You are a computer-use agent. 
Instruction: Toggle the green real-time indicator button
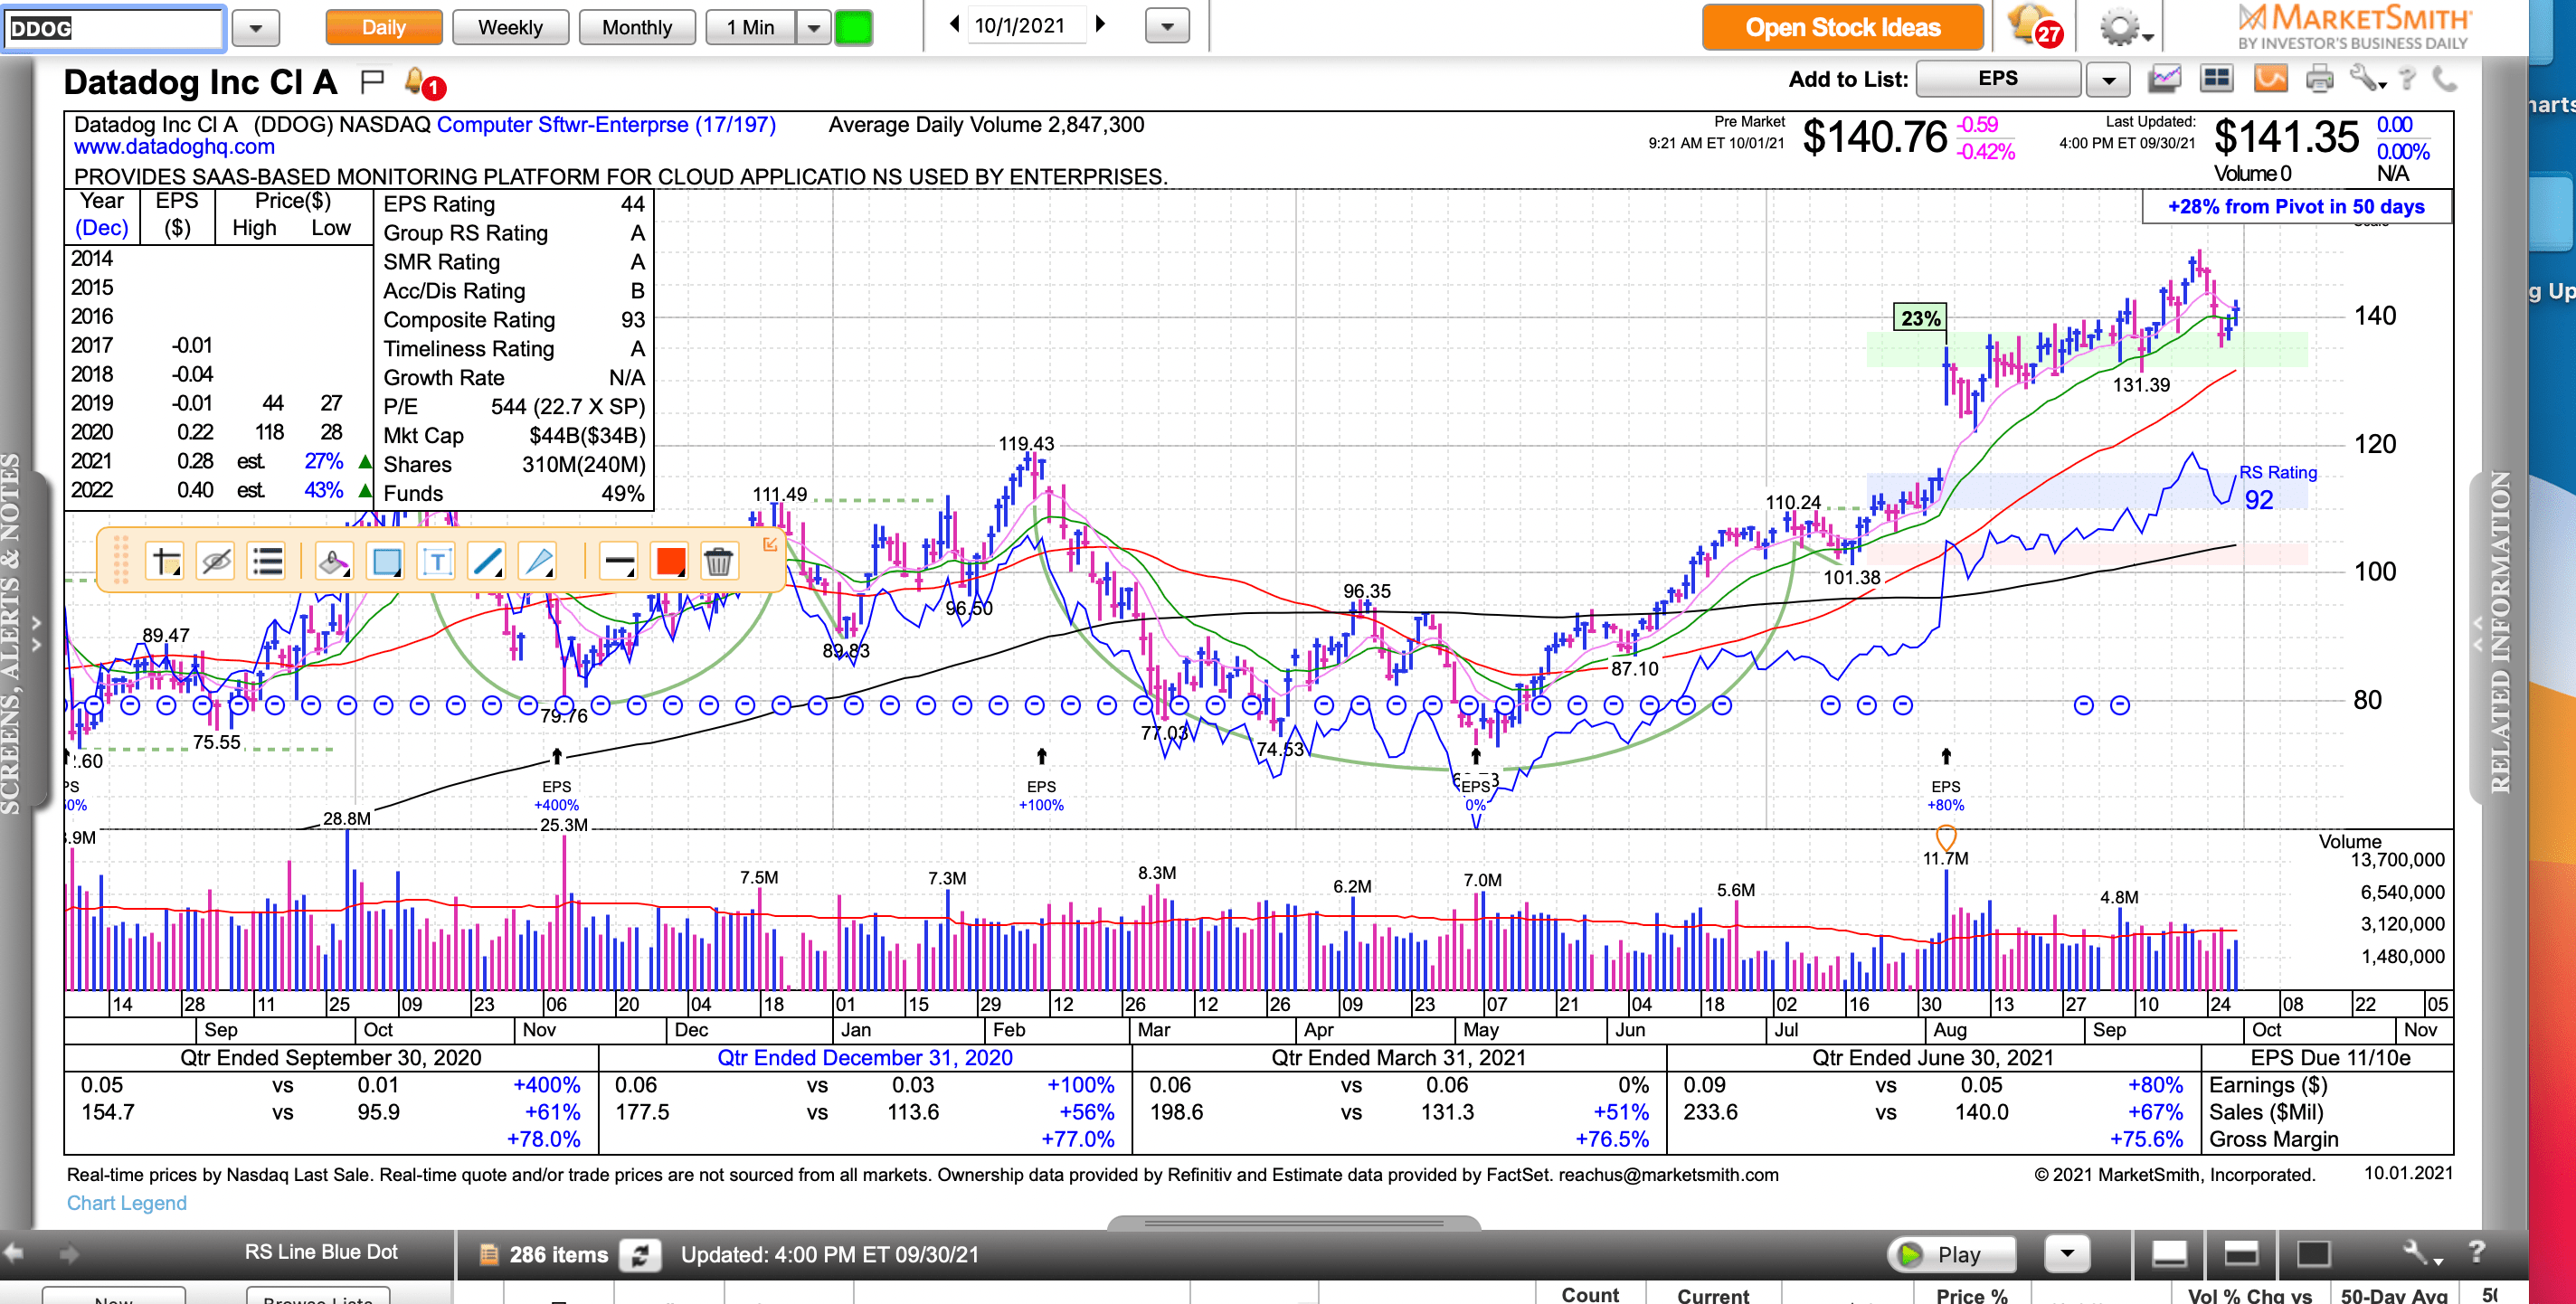(854, 27)
